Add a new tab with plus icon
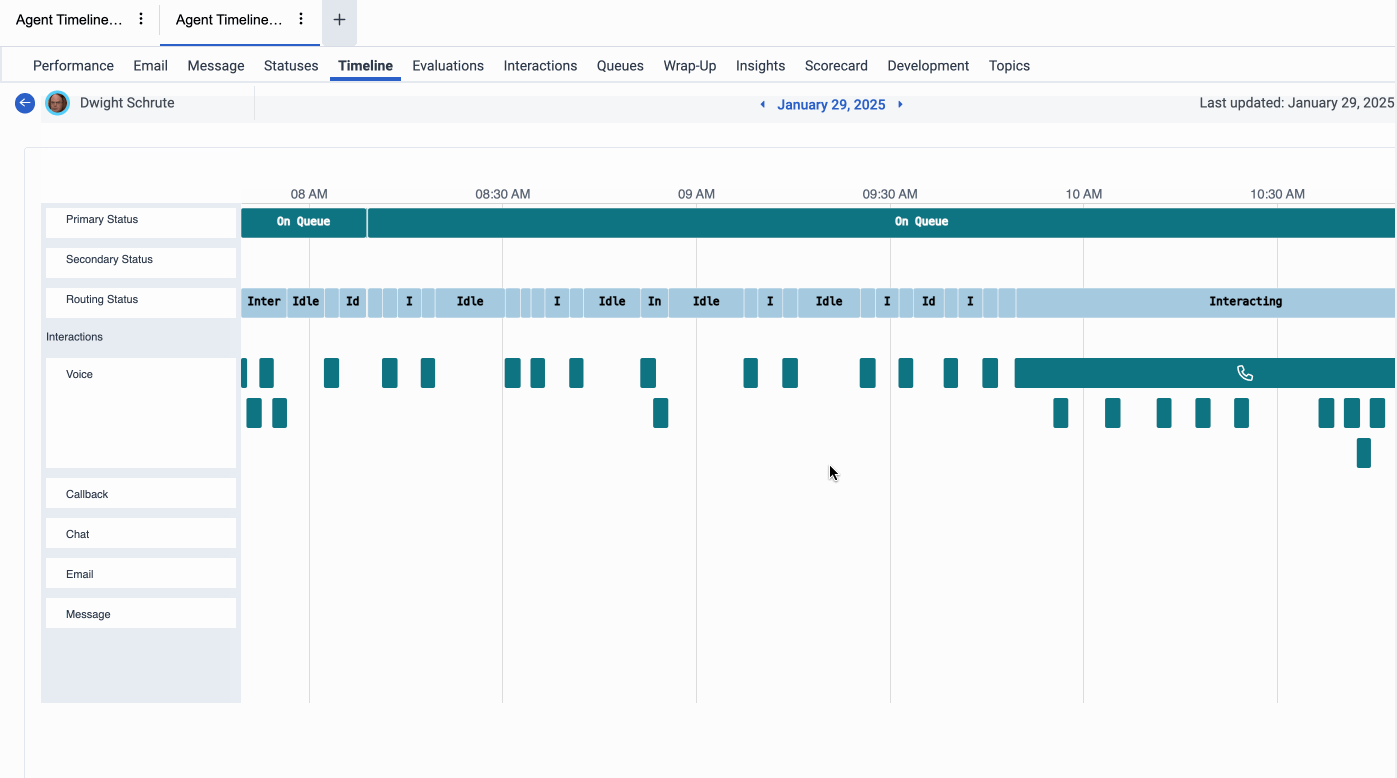The width and height of the screenshot is (1397, 778). click(339, 20)
